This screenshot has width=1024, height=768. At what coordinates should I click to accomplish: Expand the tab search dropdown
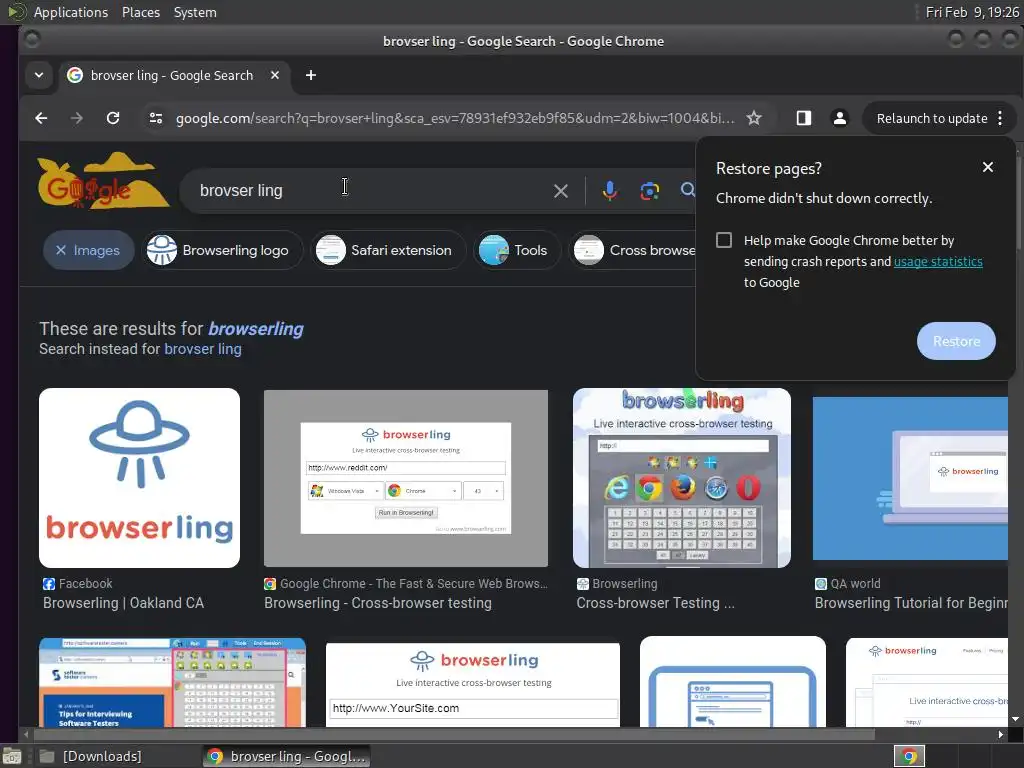pos(39,75)
